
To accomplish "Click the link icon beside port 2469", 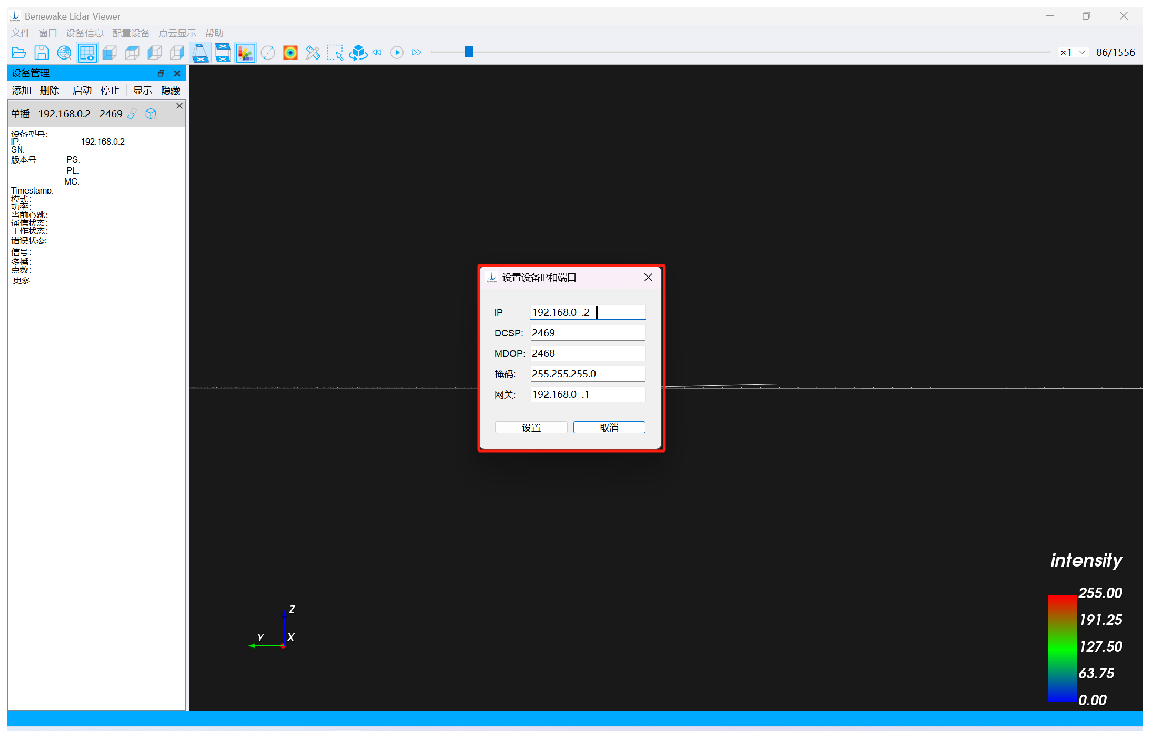I will pyautogui.click(x=132, y=114).
